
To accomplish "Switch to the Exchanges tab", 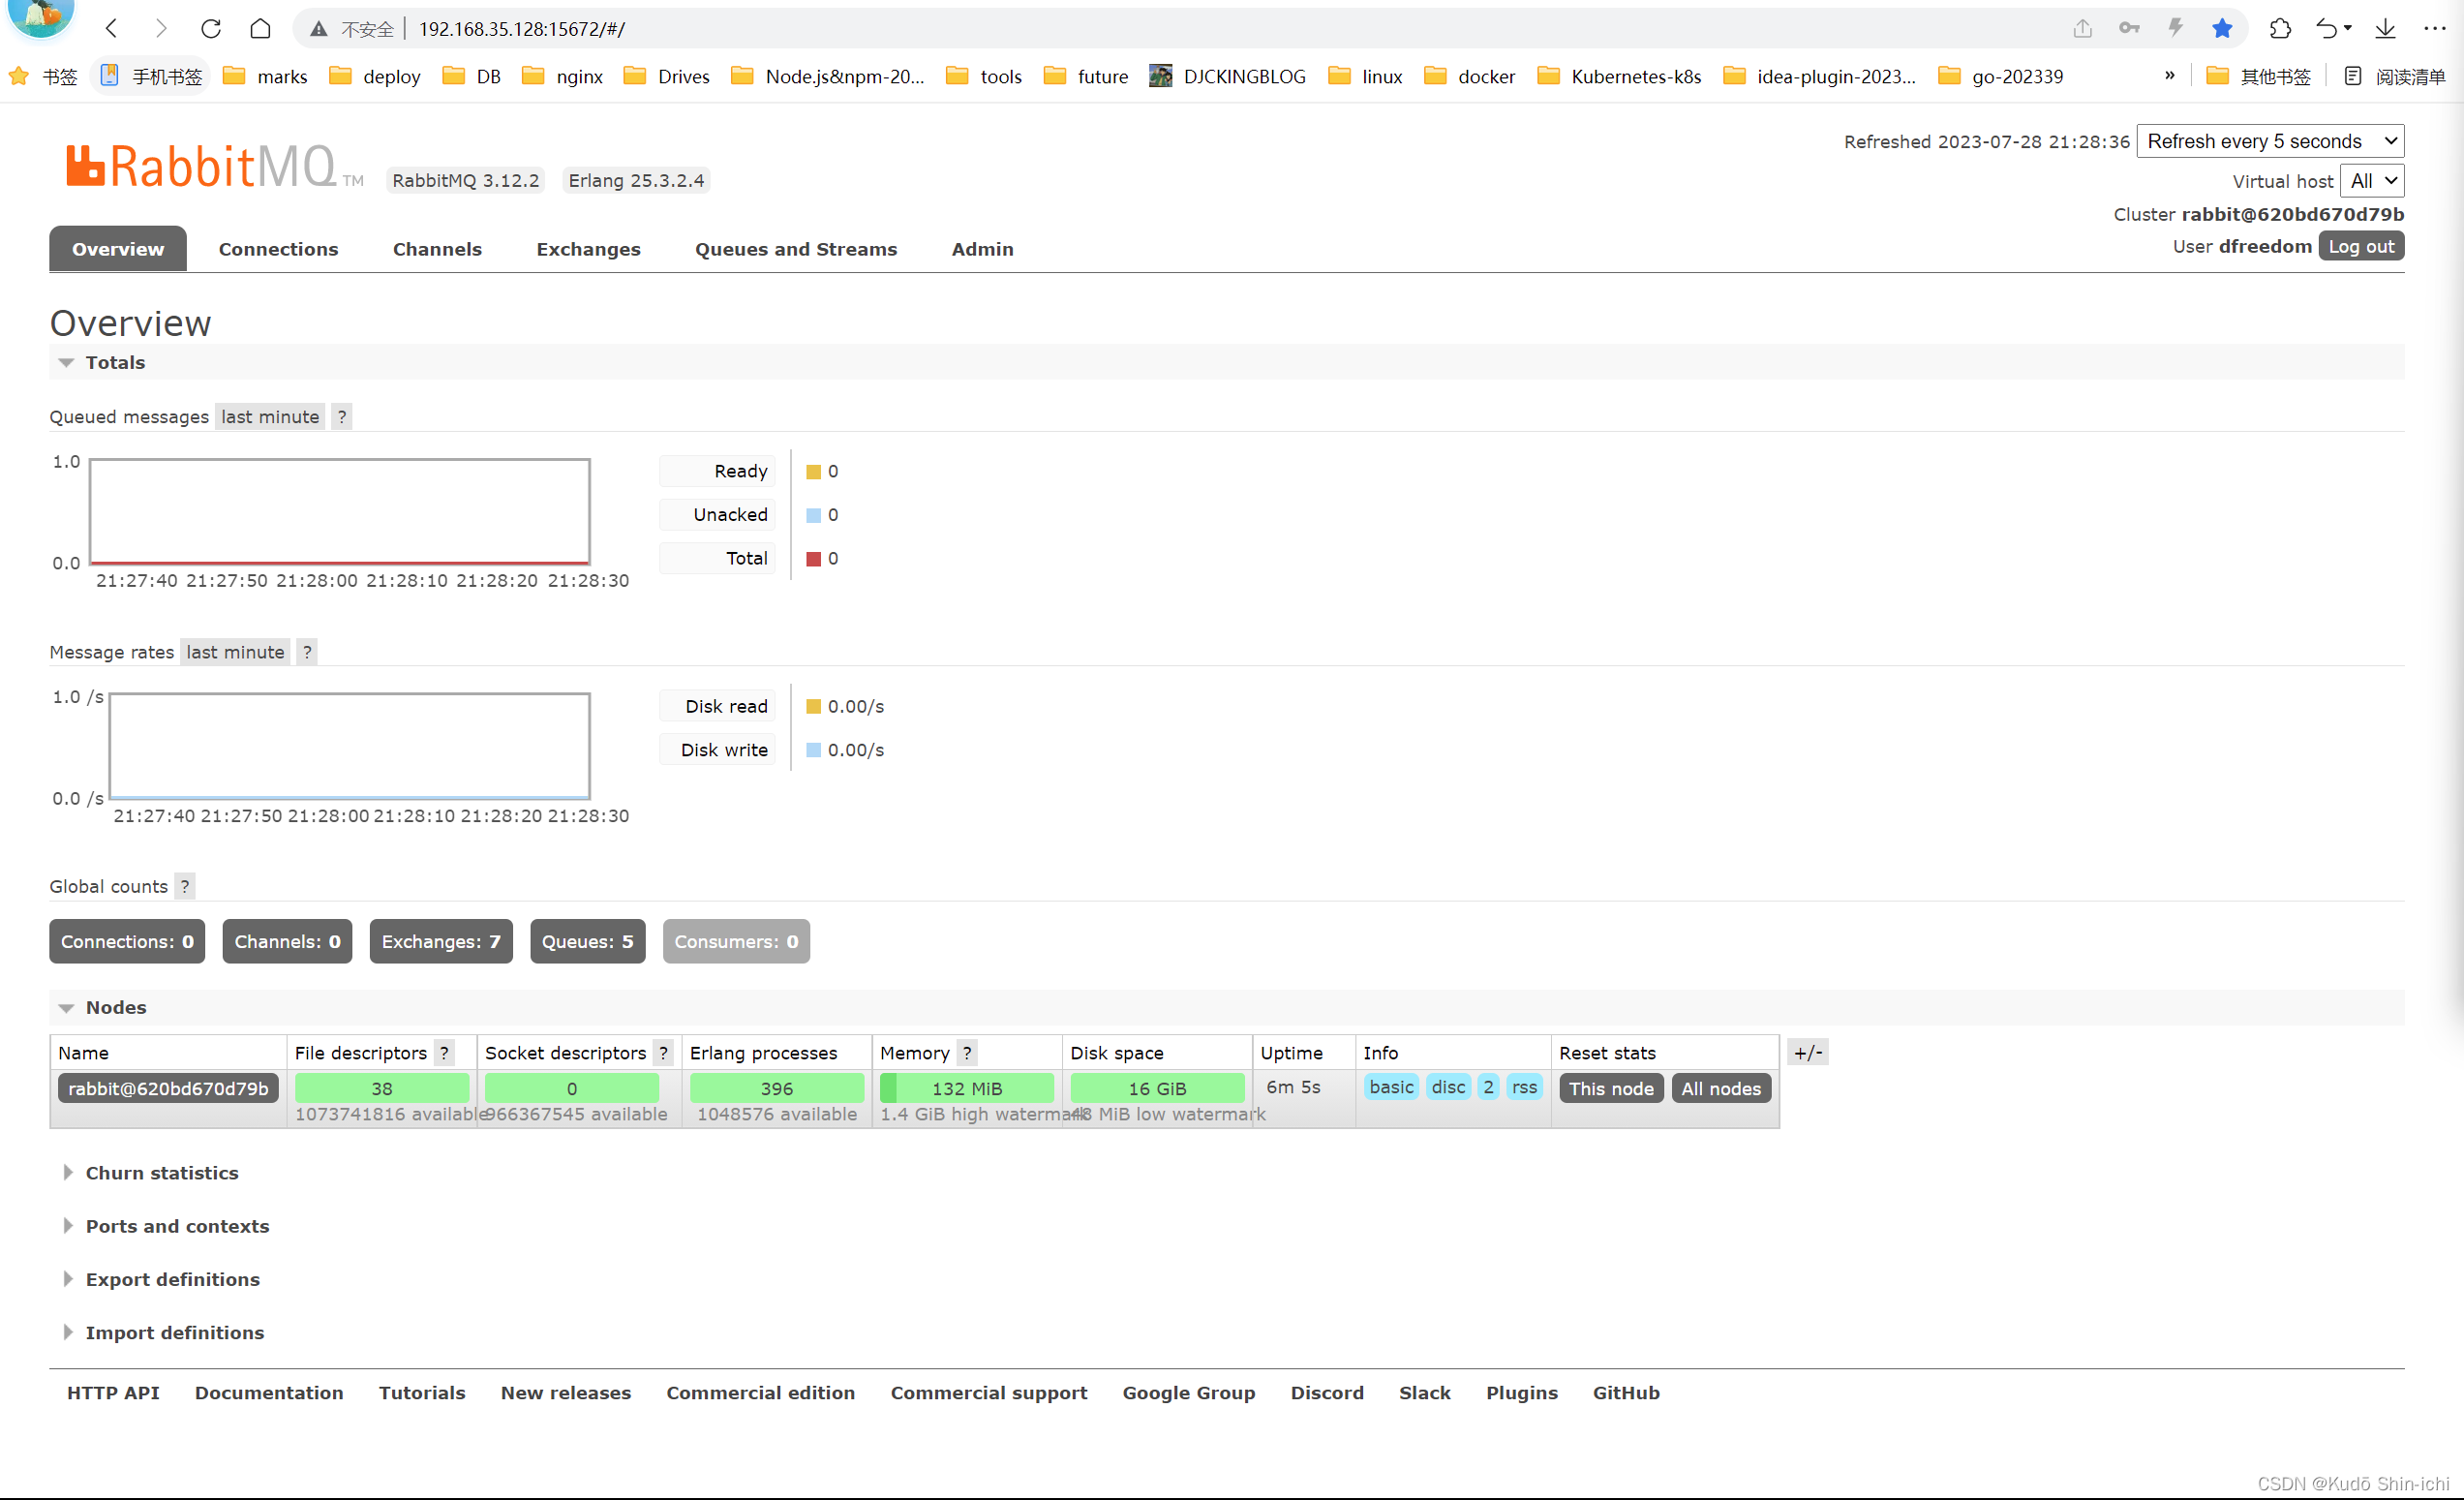I will pyautogui.click(x=588, y=249).
